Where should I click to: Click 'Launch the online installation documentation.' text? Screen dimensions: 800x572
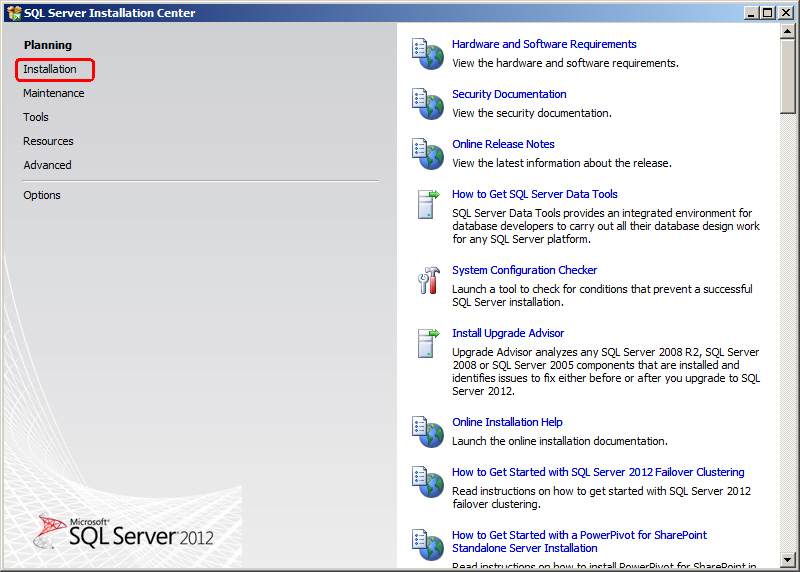(560, 441)
